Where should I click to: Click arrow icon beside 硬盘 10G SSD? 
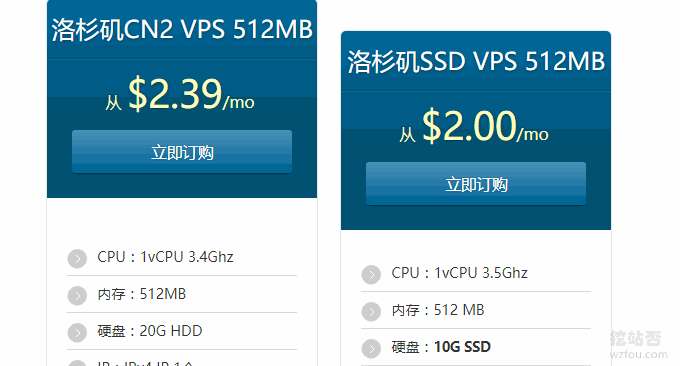click(371, 349)
